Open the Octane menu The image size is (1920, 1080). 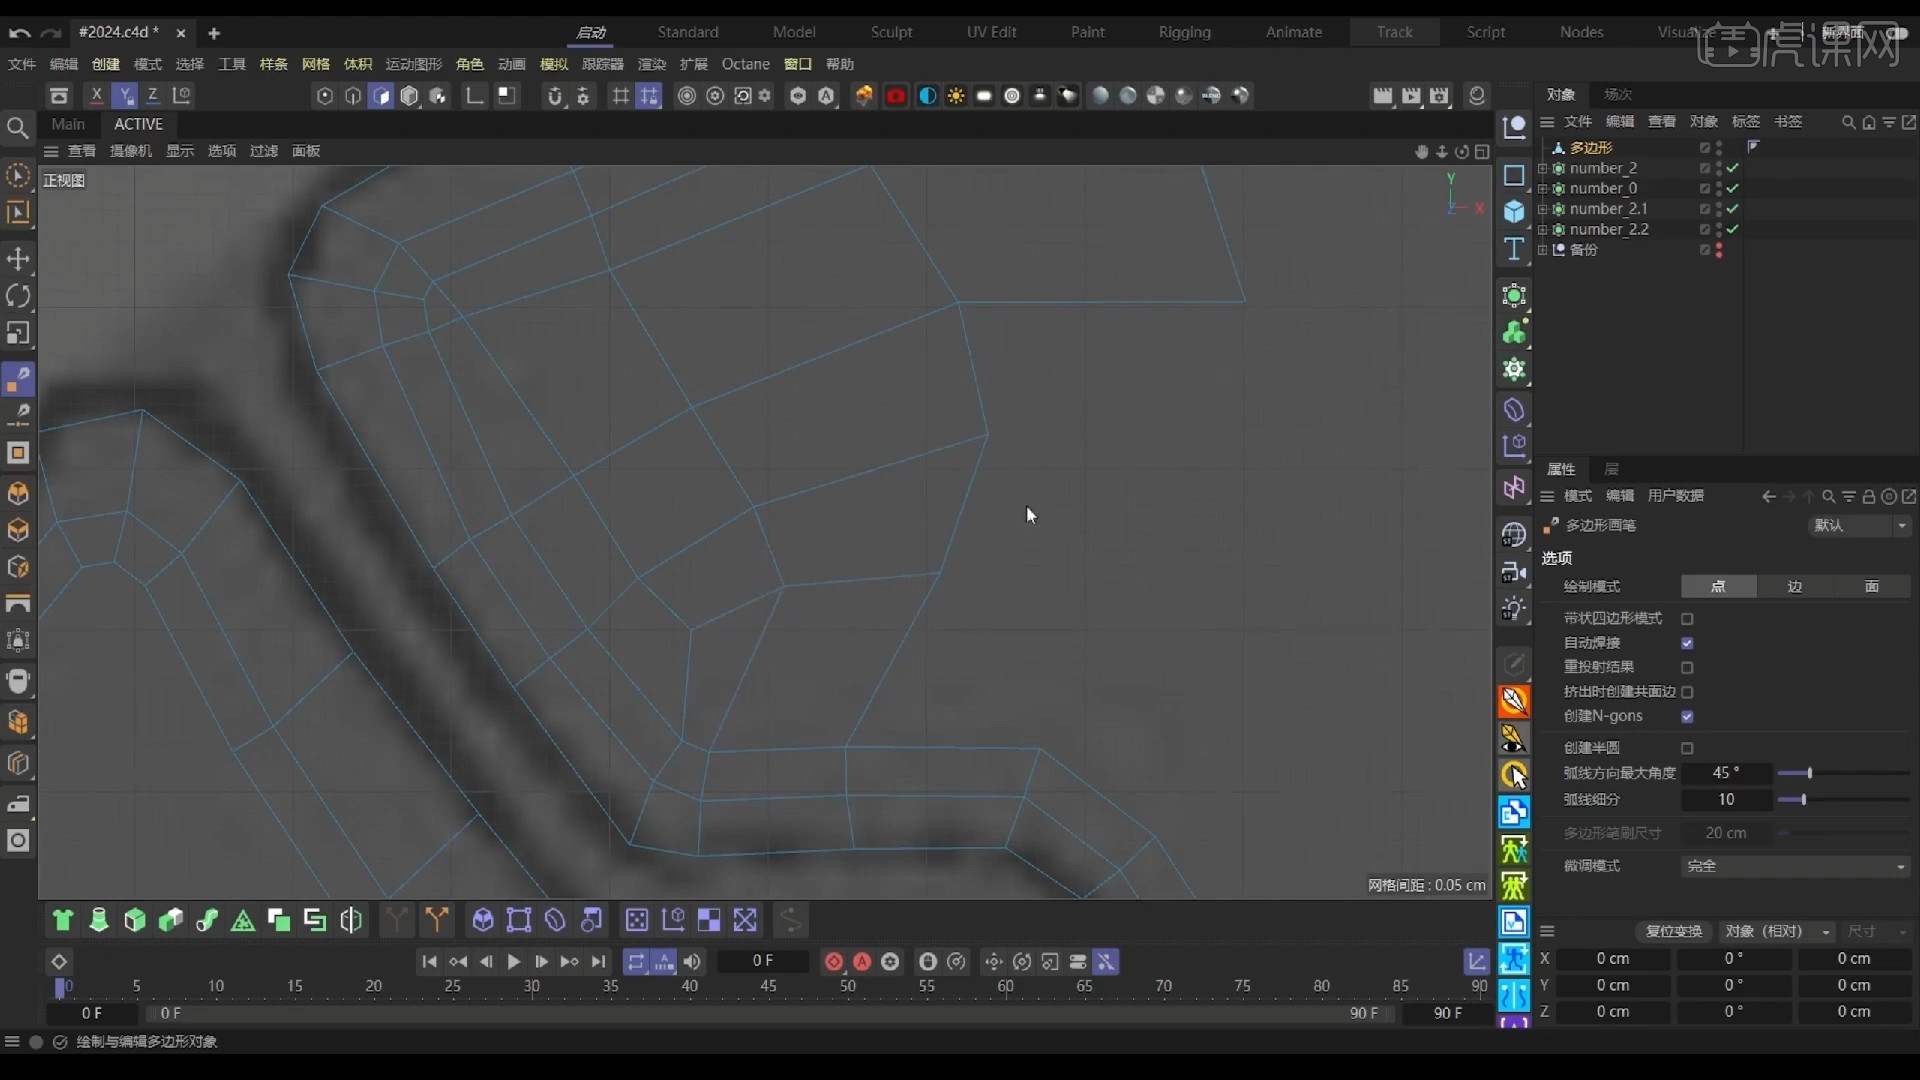click(746, 64)
